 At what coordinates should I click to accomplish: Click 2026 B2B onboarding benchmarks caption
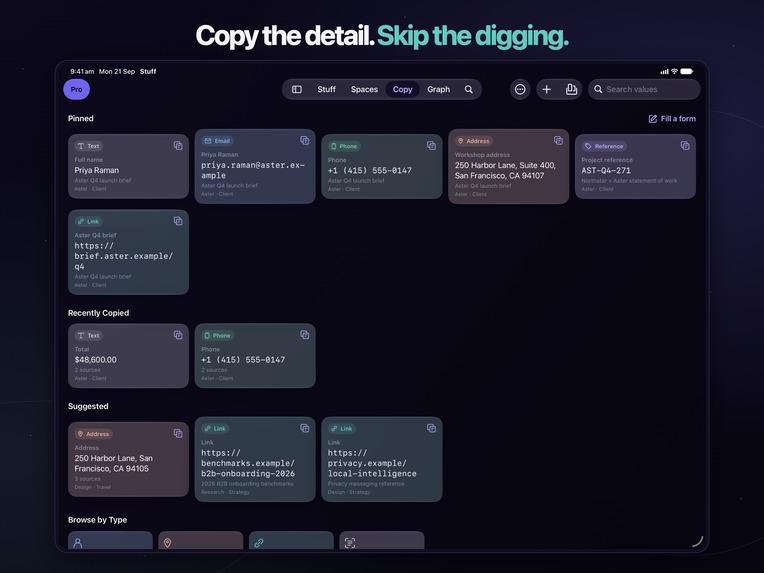click(x=247, y=484)
